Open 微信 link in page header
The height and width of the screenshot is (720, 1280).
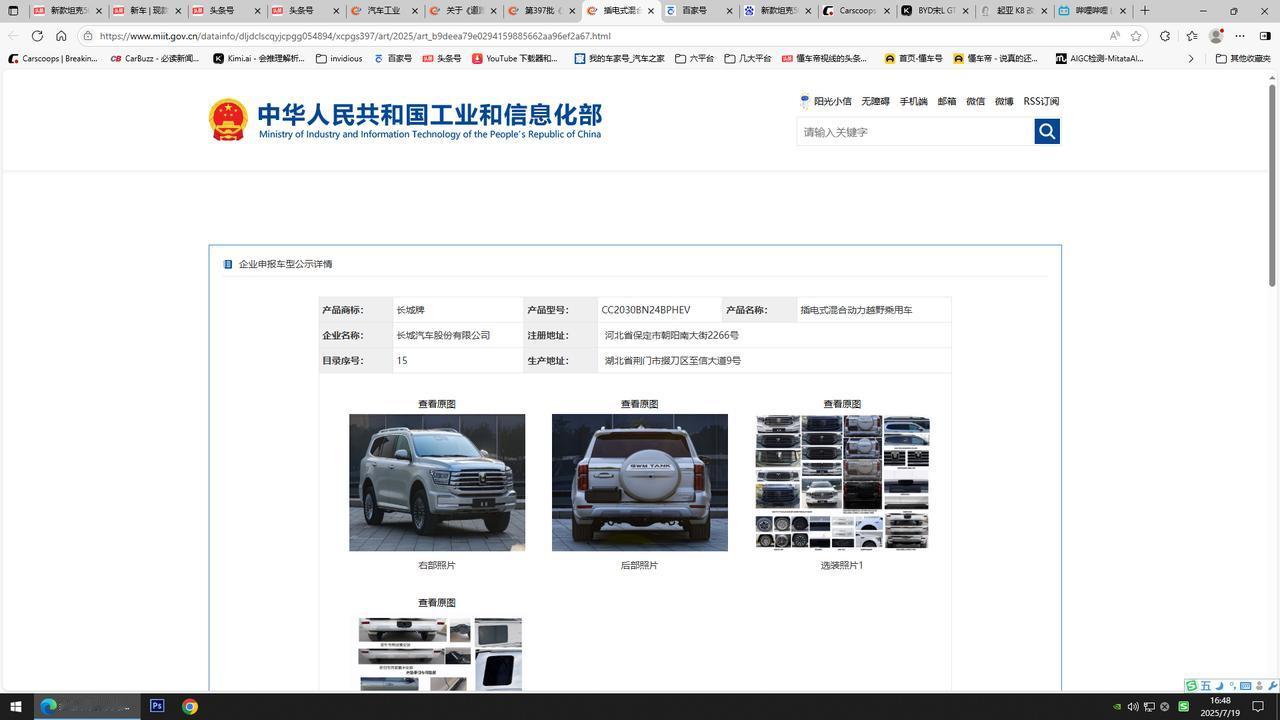975,101
